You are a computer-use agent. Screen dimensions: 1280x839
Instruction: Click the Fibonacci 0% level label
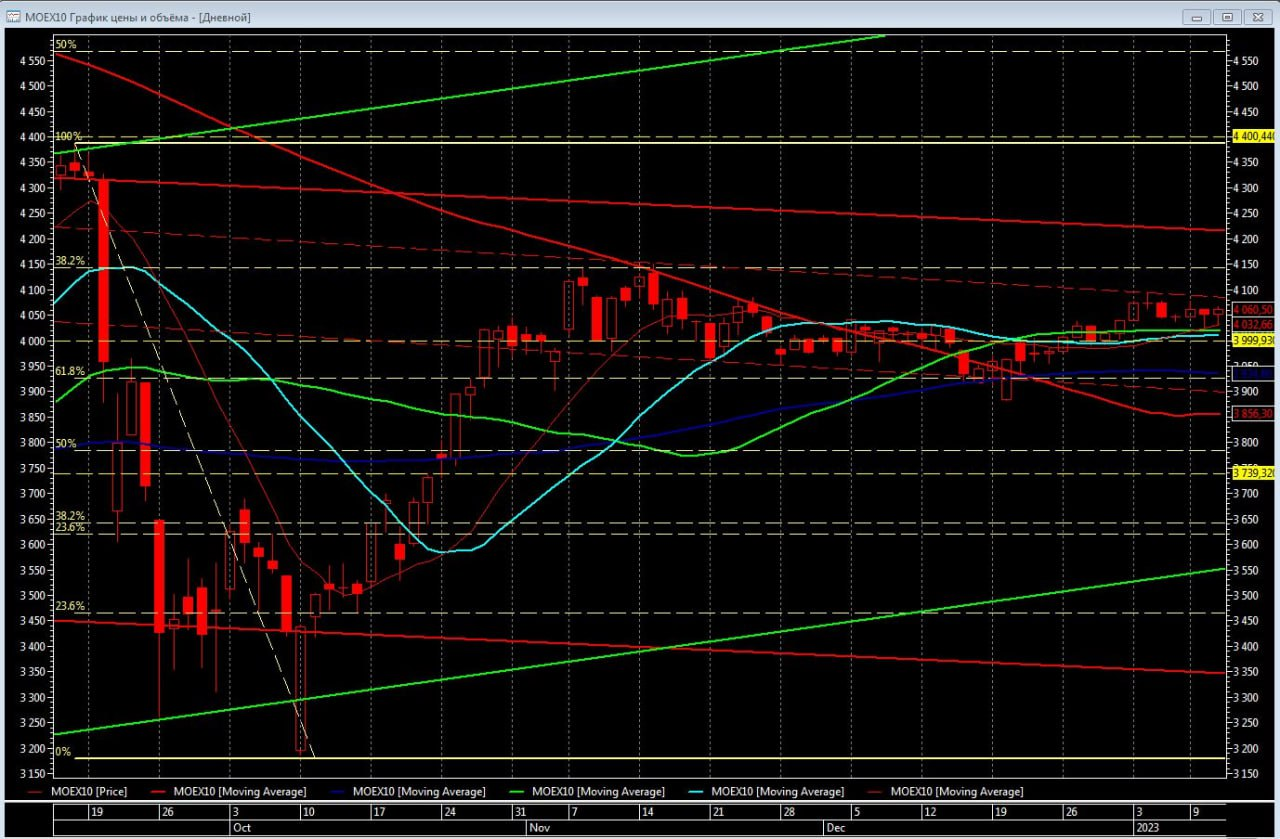(x=63, y=751)
